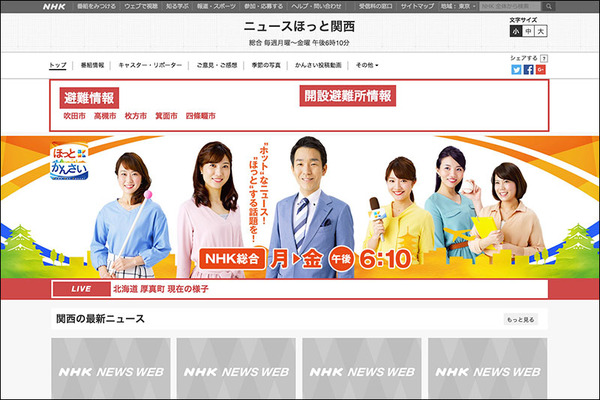Click the 吹田市 evacuation link
The height and width of the screenshot is (400, 600).
click(x=73, y=116)
